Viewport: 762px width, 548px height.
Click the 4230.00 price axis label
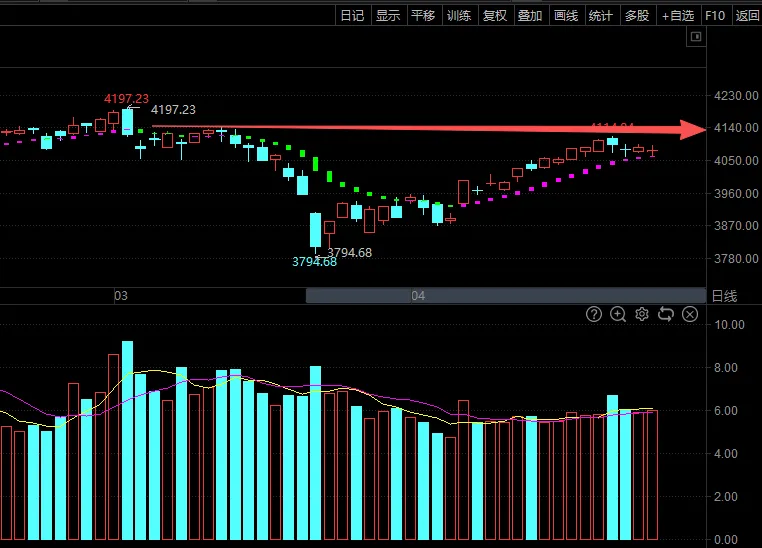[736, 96]
